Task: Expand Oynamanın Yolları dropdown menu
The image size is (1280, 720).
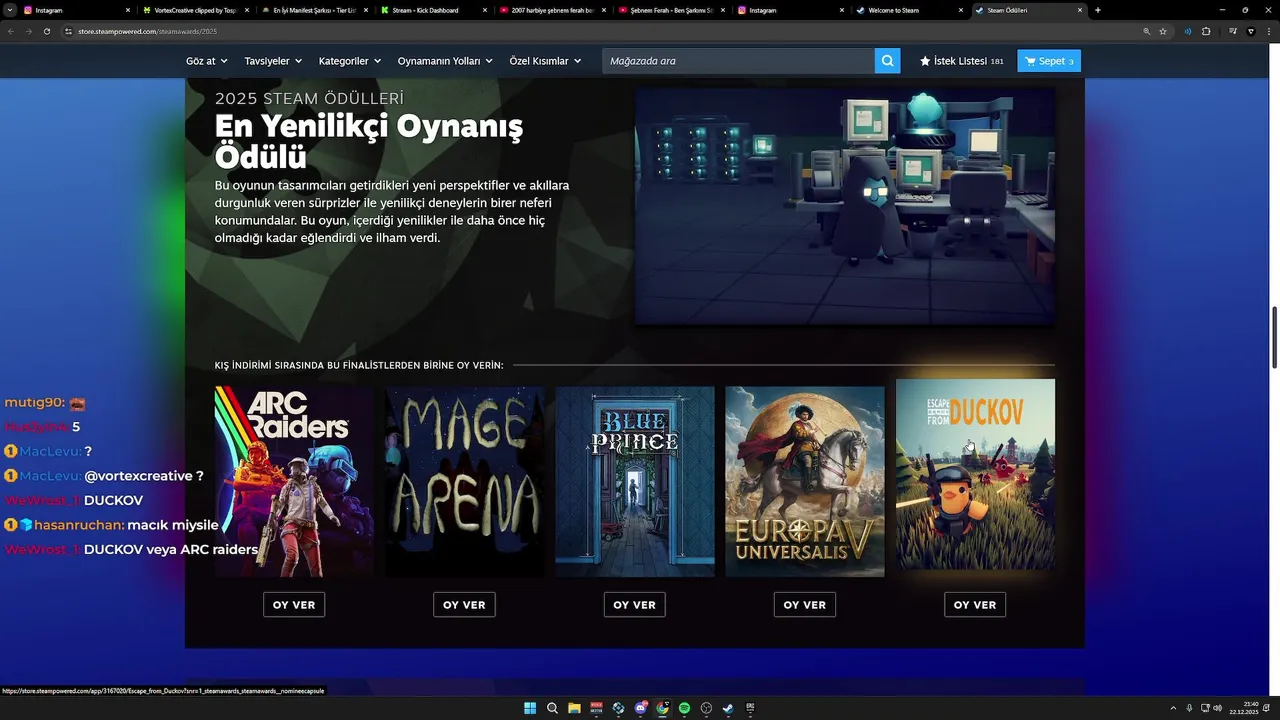Action: pos(445,61)
